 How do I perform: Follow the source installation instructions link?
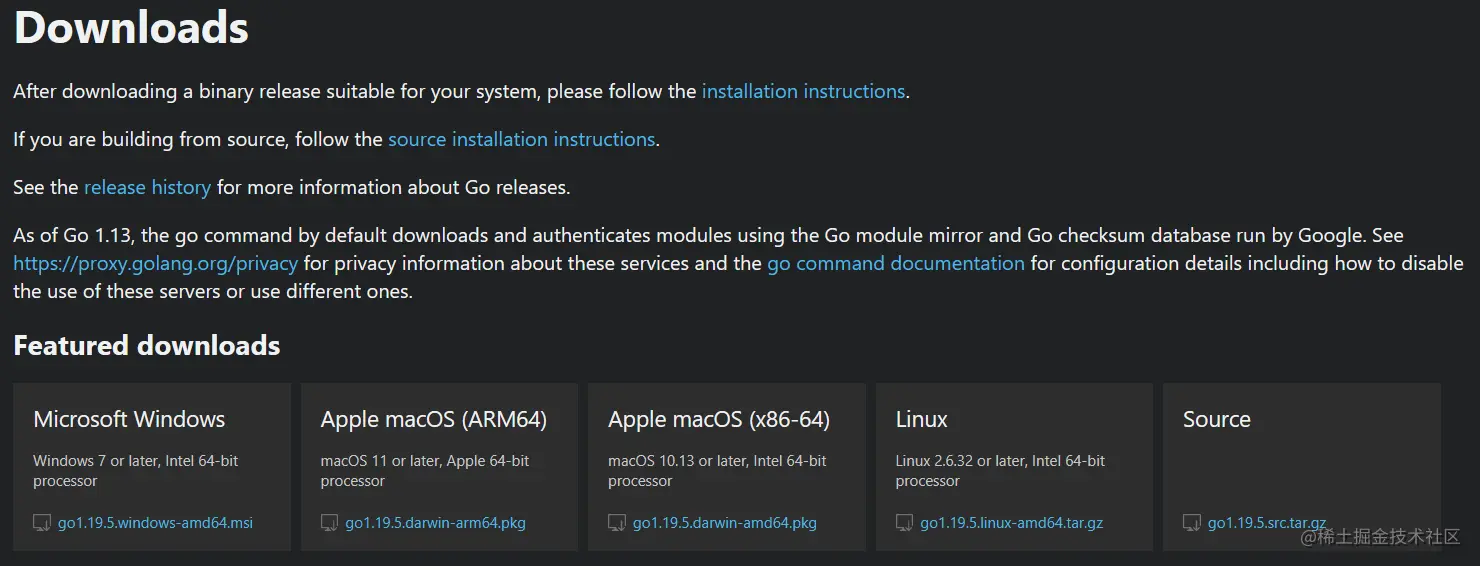pos(521,139)
